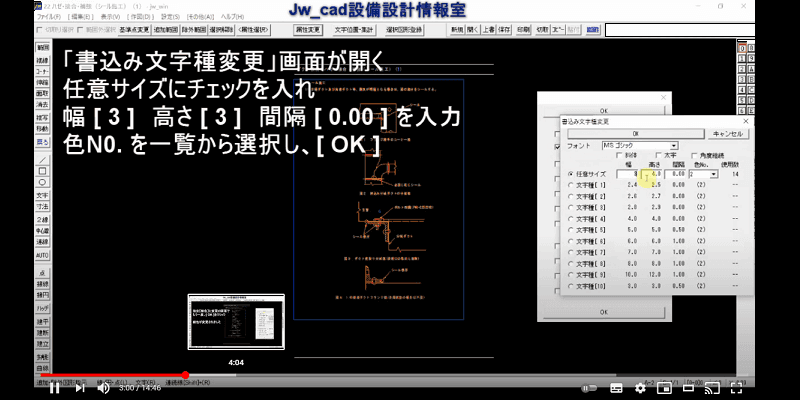Viewport: 800px width, 400px height.
Task: Select the AUTO tool
Action: point(42,255)
